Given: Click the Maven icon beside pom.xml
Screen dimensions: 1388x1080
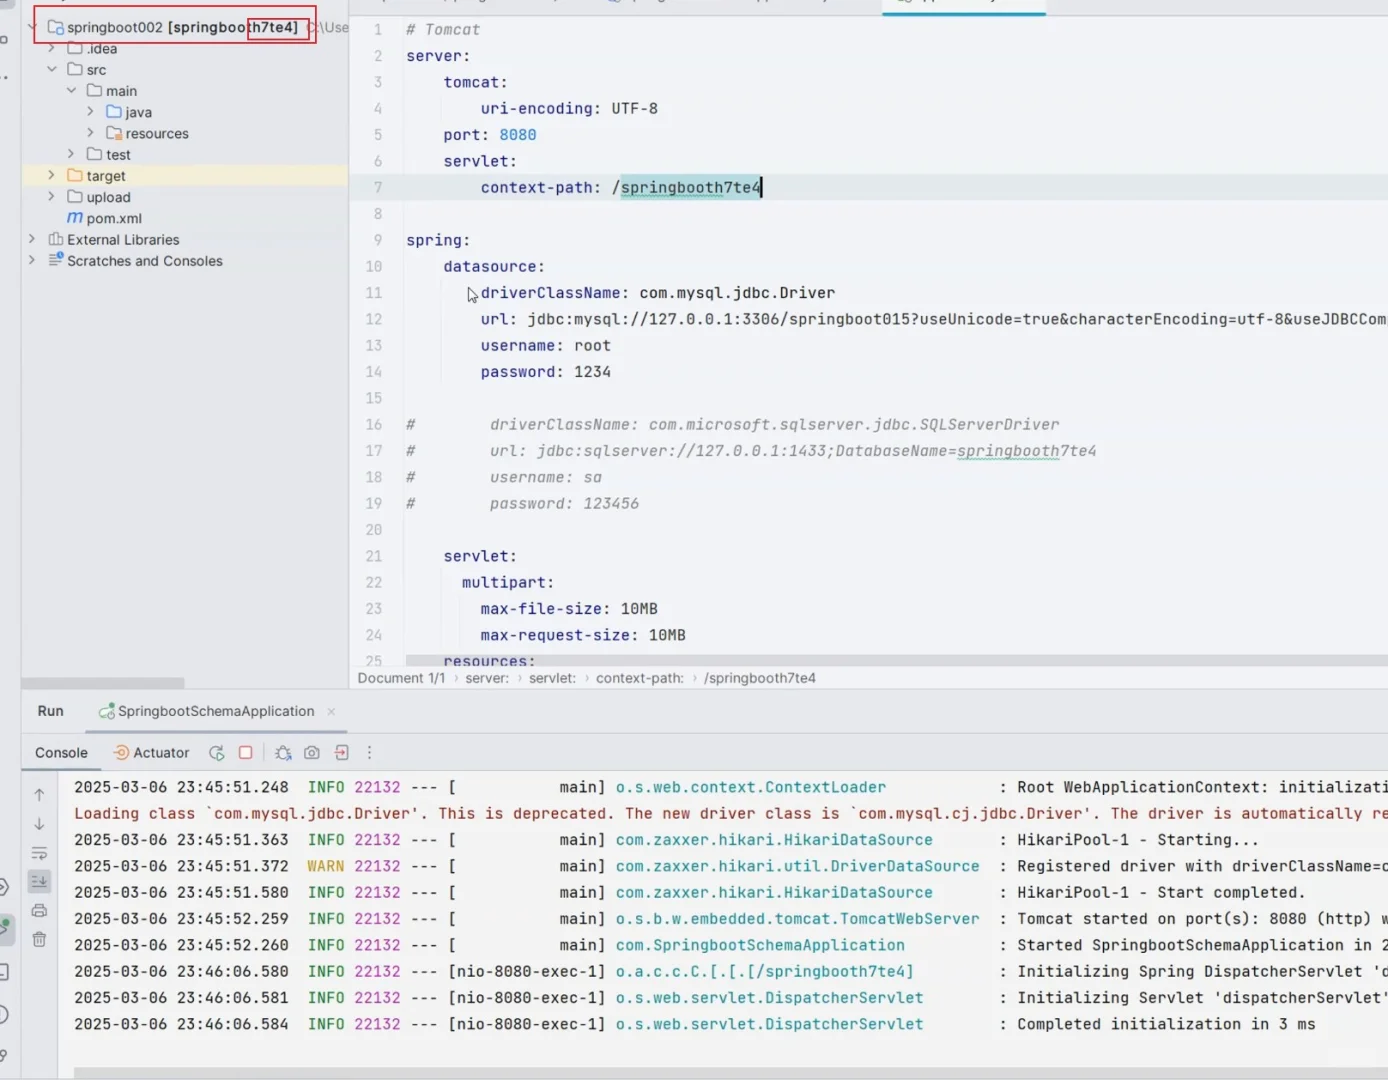Looking at the screenshot, I should (75, 218).
